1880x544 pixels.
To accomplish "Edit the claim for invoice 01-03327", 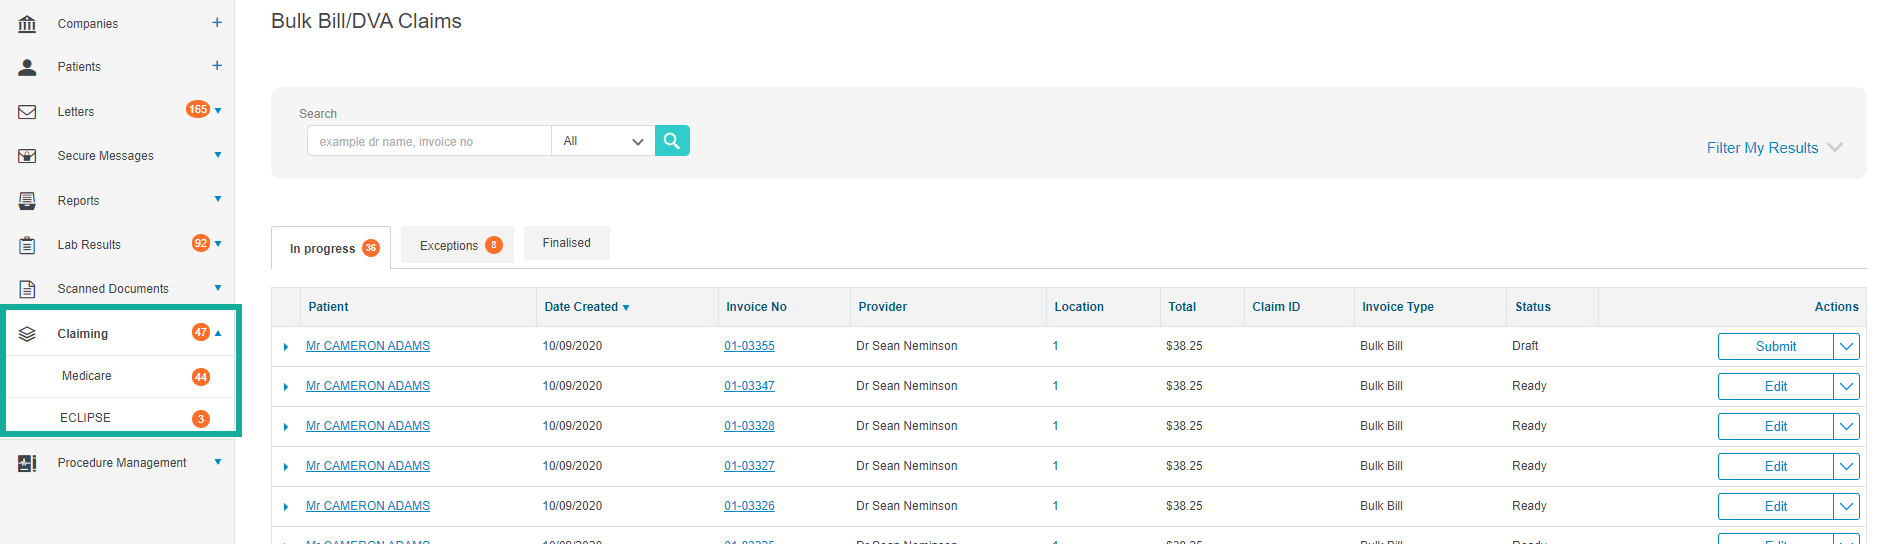I will click(1776, 466).
